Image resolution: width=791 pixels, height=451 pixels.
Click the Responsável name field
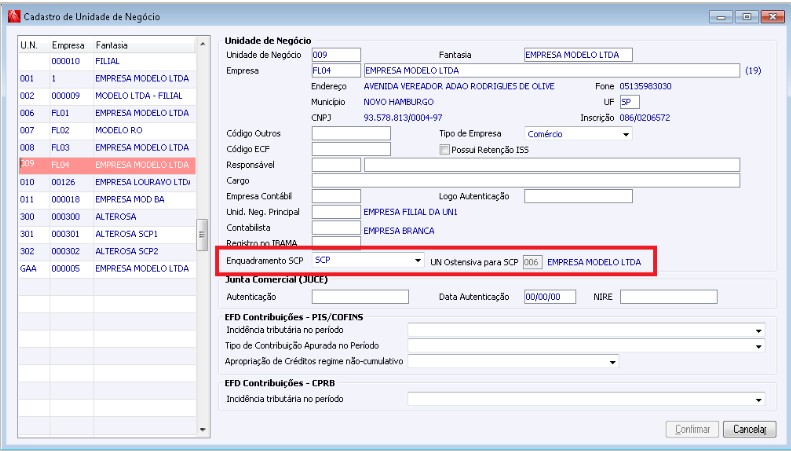[552, 165]
